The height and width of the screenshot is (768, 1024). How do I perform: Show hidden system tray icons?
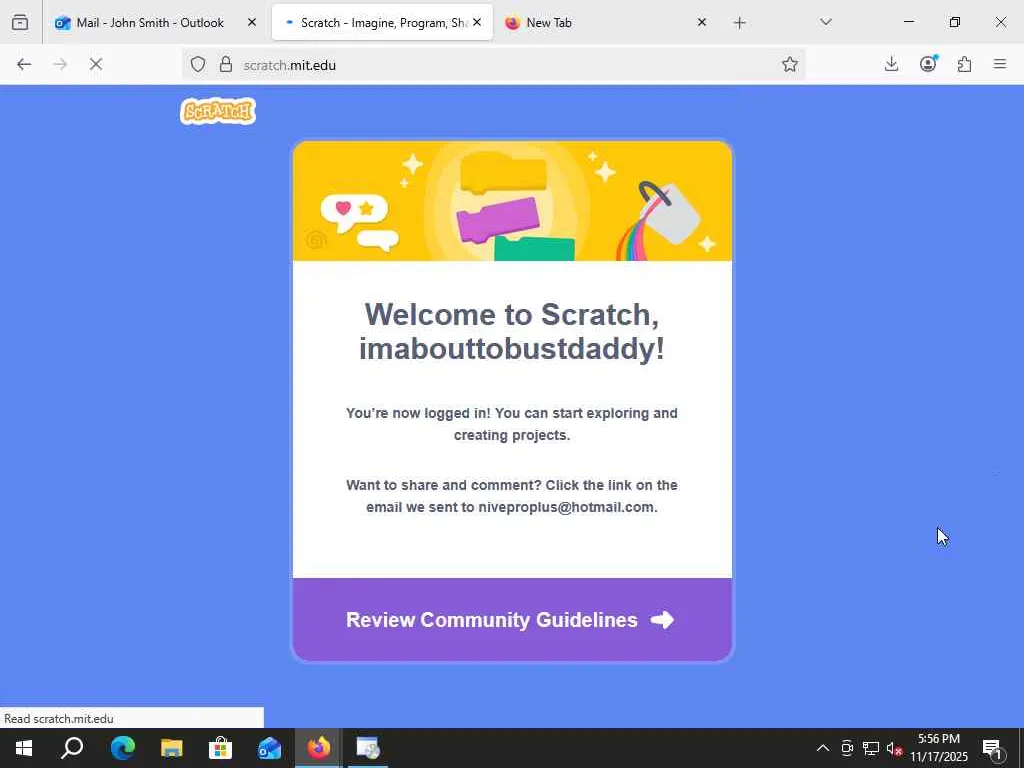tap(823, 748)
